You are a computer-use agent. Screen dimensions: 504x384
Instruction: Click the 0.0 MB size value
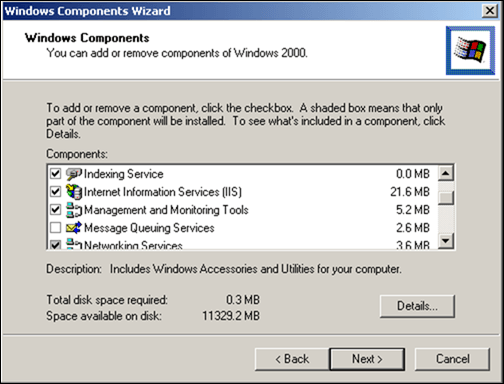coord(413,174)
